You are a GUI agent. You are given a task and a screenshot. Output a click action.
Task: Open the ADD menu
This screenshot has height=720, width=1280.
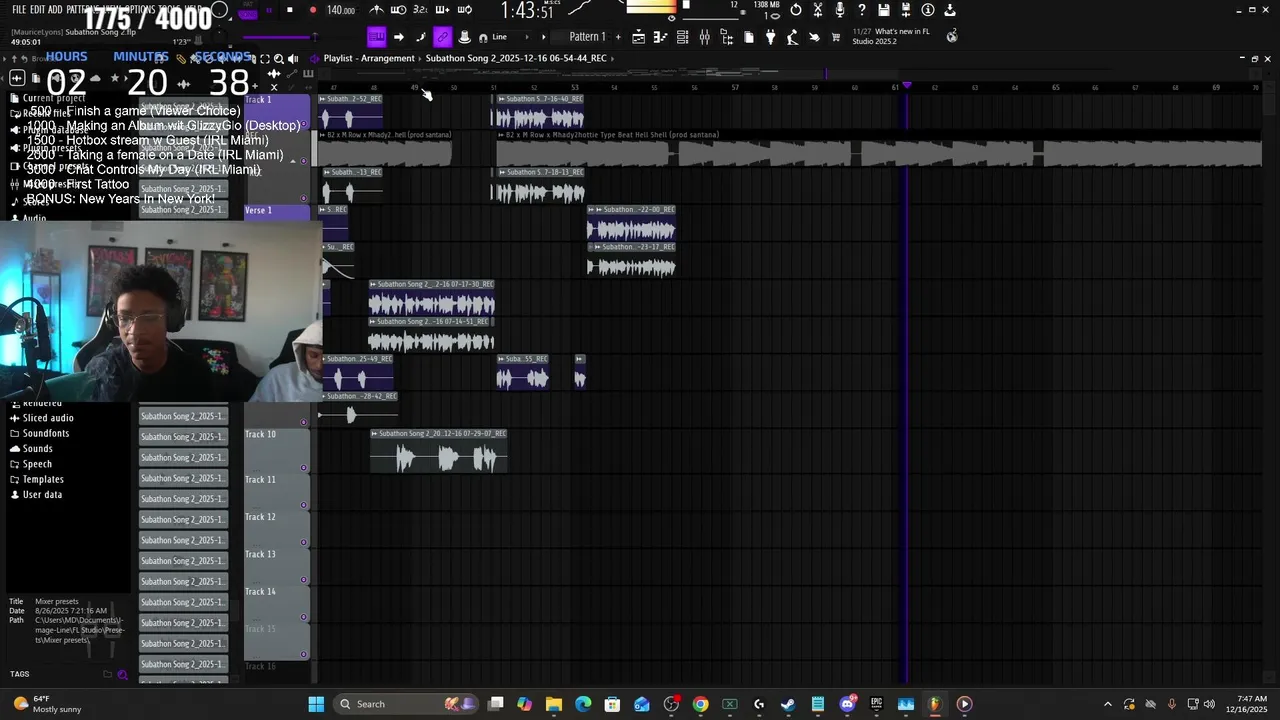[x=54, y=9]
